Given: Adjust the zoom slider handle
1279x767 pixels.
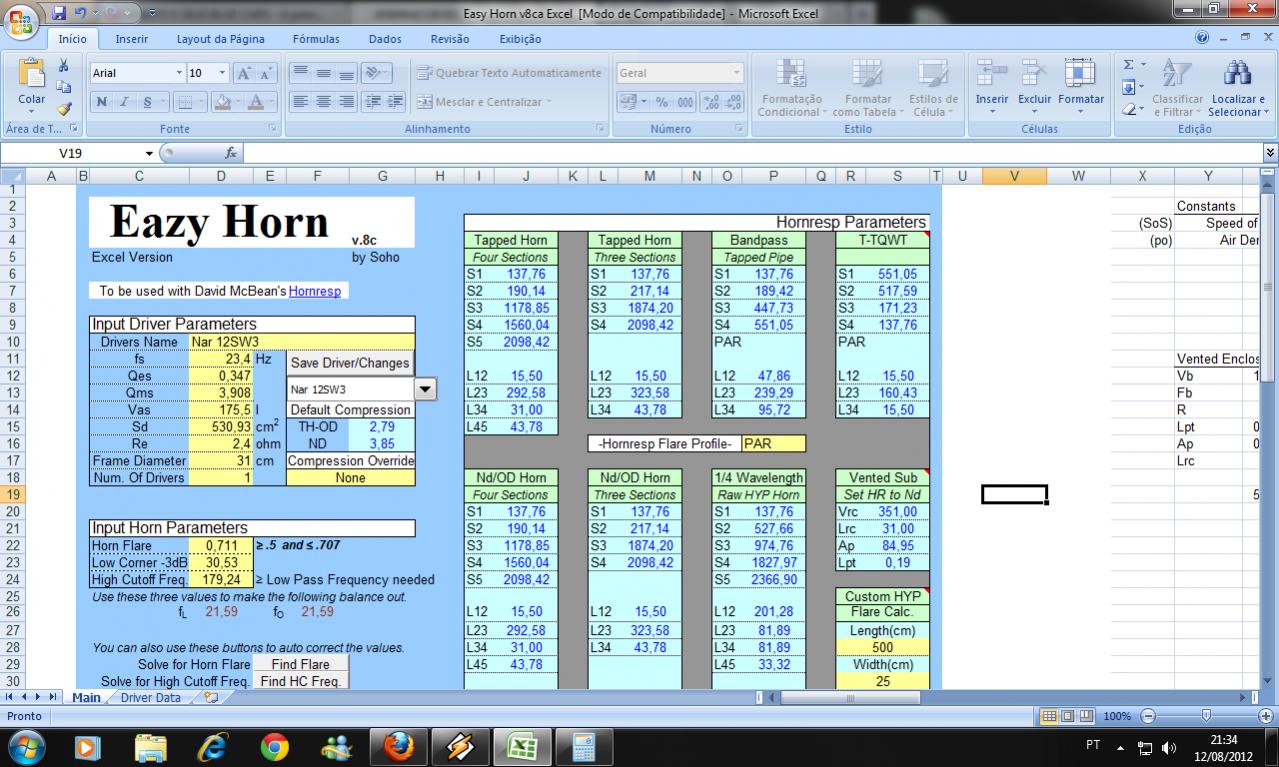Looking at the screenshot, I should (1207, 716).
